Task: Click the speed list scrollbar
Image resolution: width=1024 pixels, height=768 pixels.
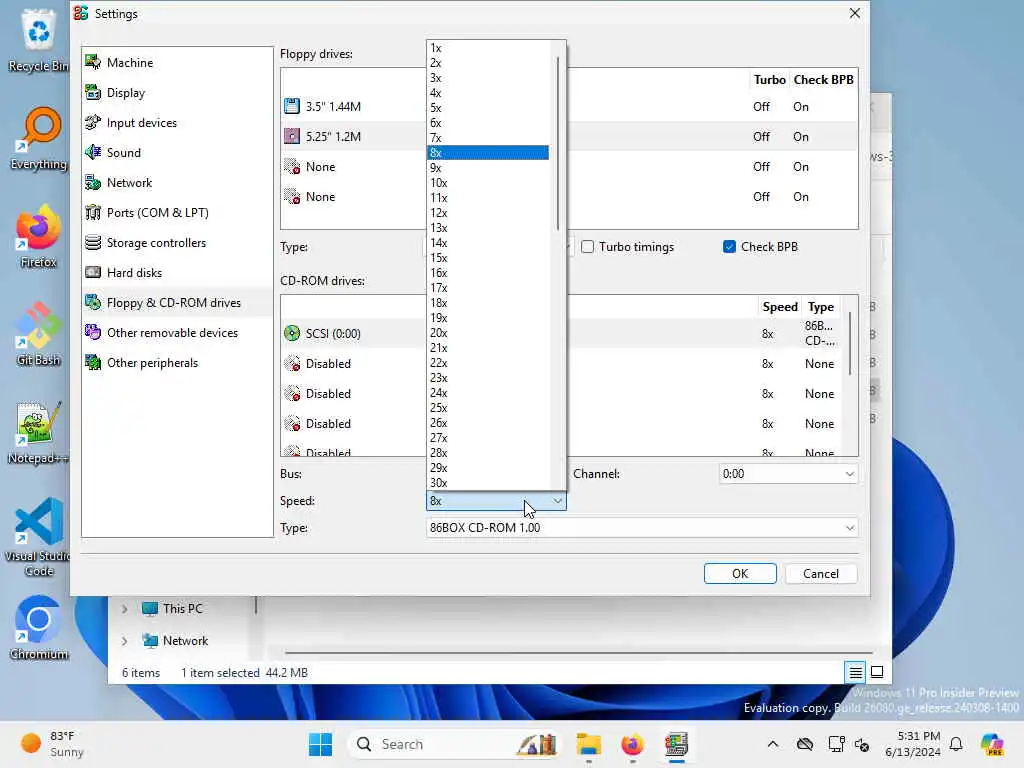Action: tap(558, 144)
